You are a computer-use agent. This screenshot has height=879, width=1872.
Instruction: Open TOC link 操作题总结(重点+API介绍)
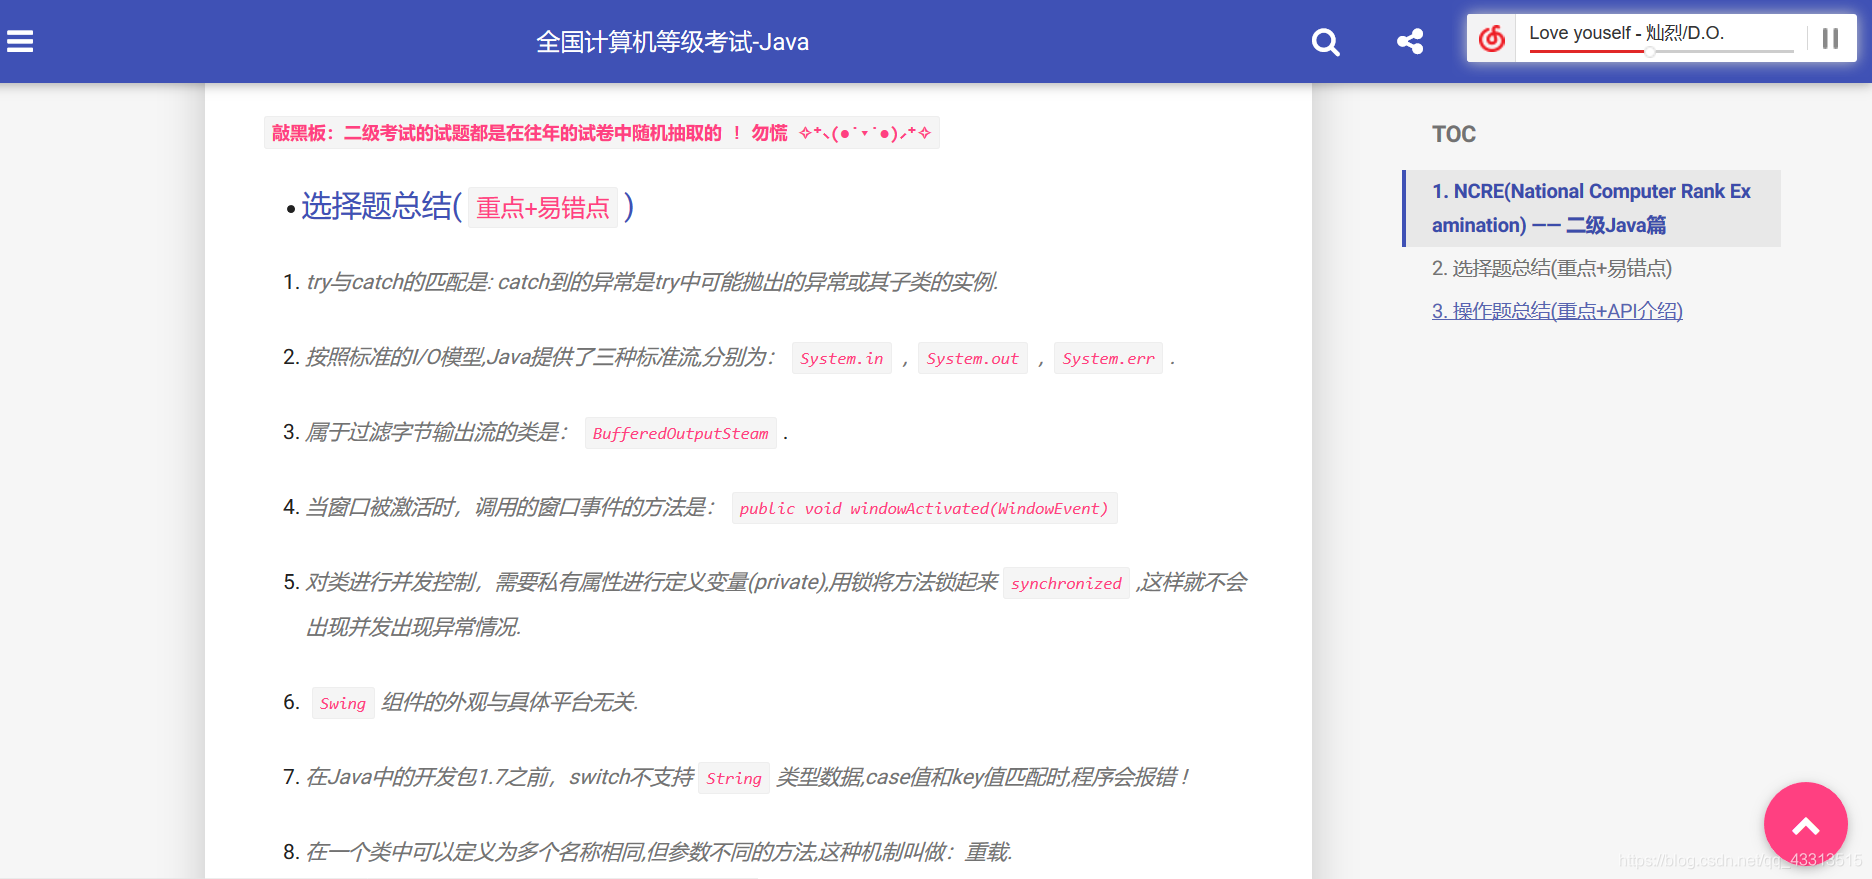click(x=1557, y=311)
